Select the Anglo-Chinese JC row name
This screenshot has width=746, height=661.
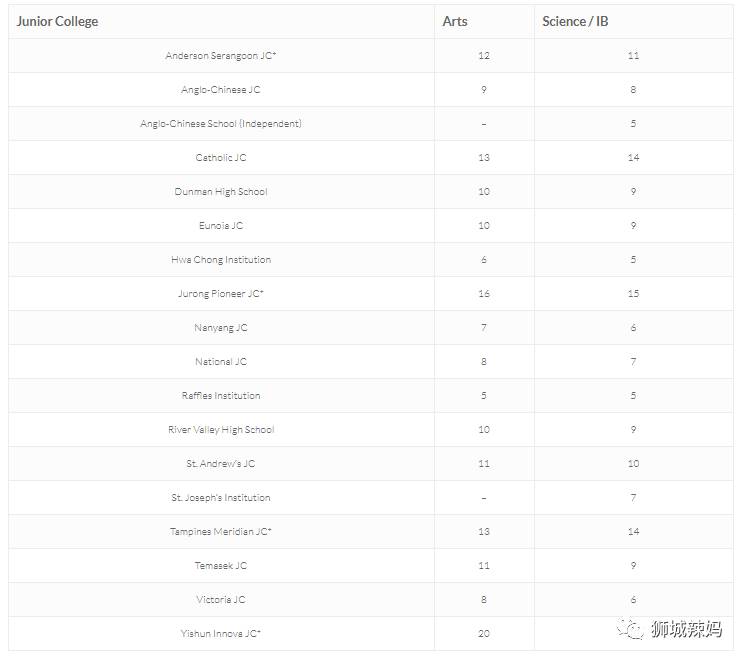click(x=221, y=90)
